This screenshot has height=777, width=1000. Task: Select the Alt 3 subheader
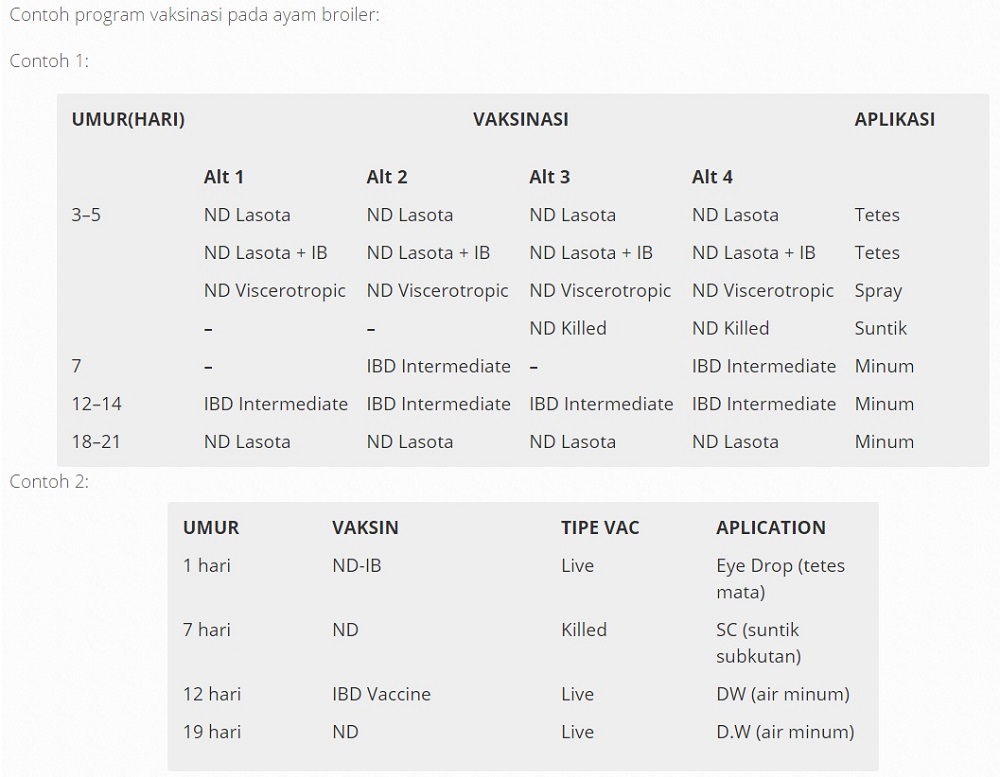(x=549, y=177)
